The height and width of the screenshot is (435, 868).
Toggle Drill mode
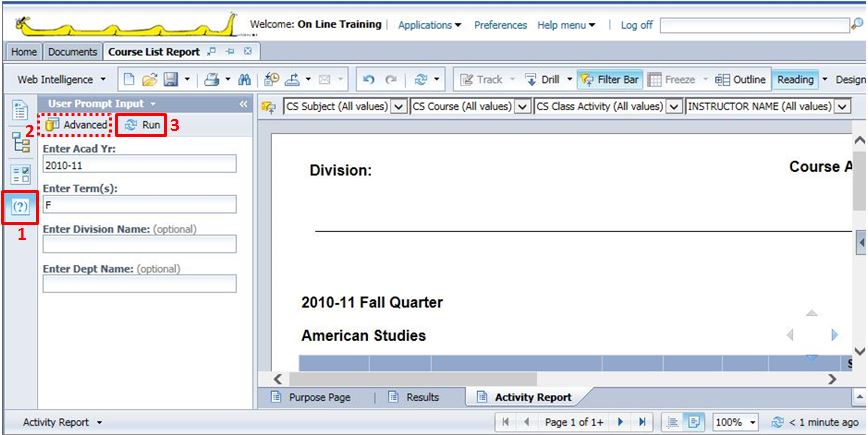(542, 80)
